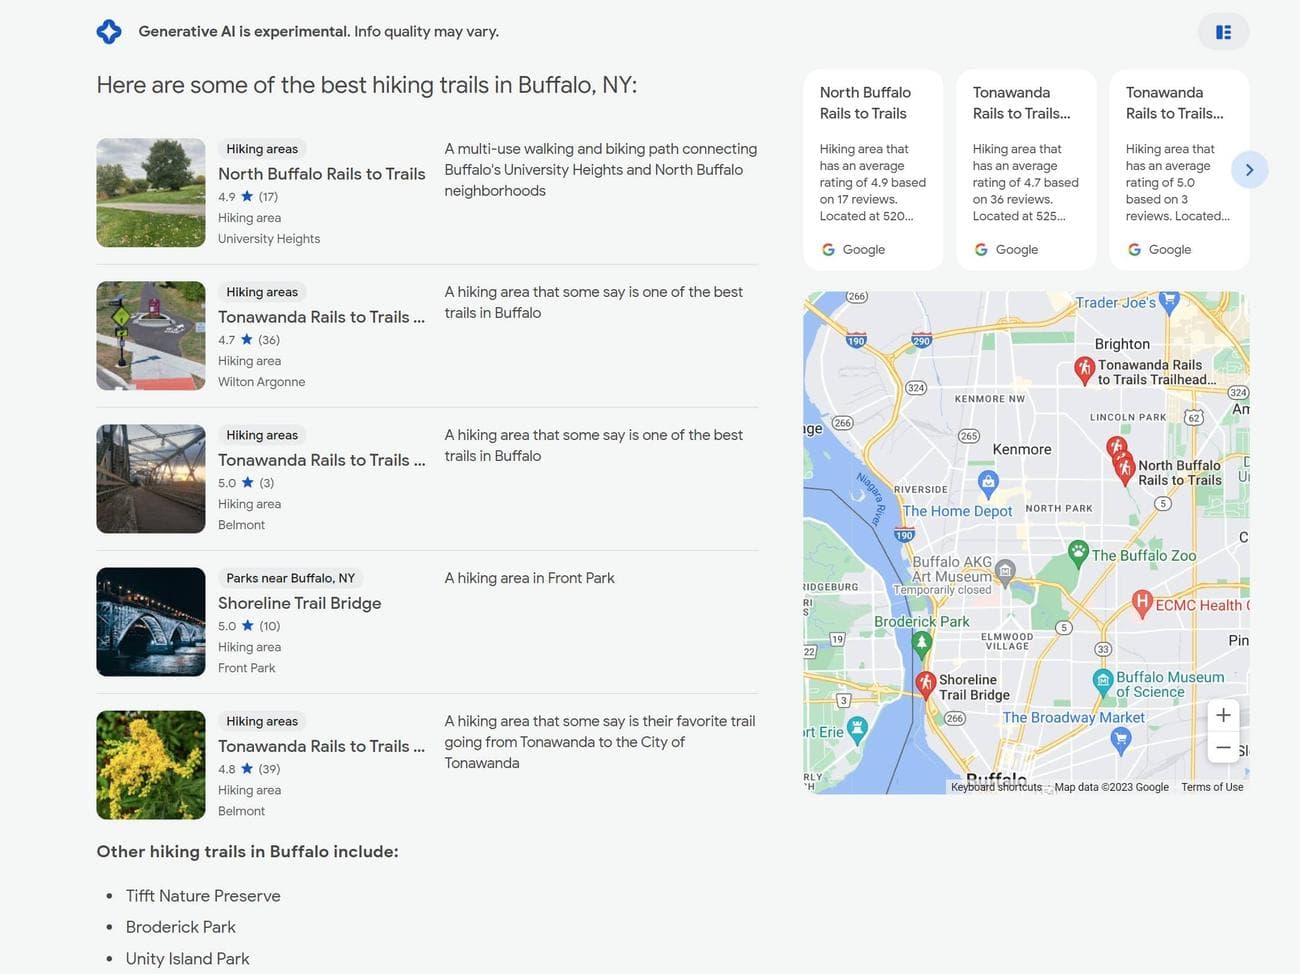Screen dimensions: 1300x974
Task: Zoom out on the map
Action: pos(1223,747)
